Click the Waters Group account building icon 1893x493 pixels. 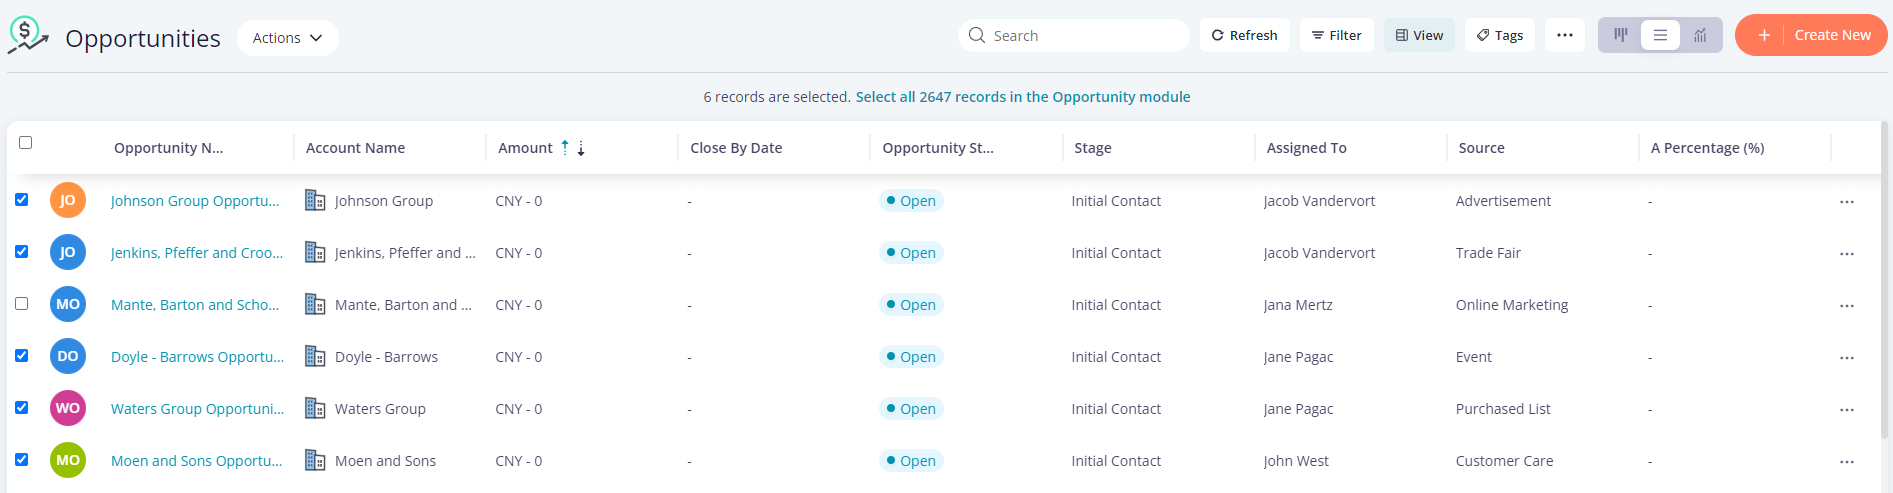315,409
